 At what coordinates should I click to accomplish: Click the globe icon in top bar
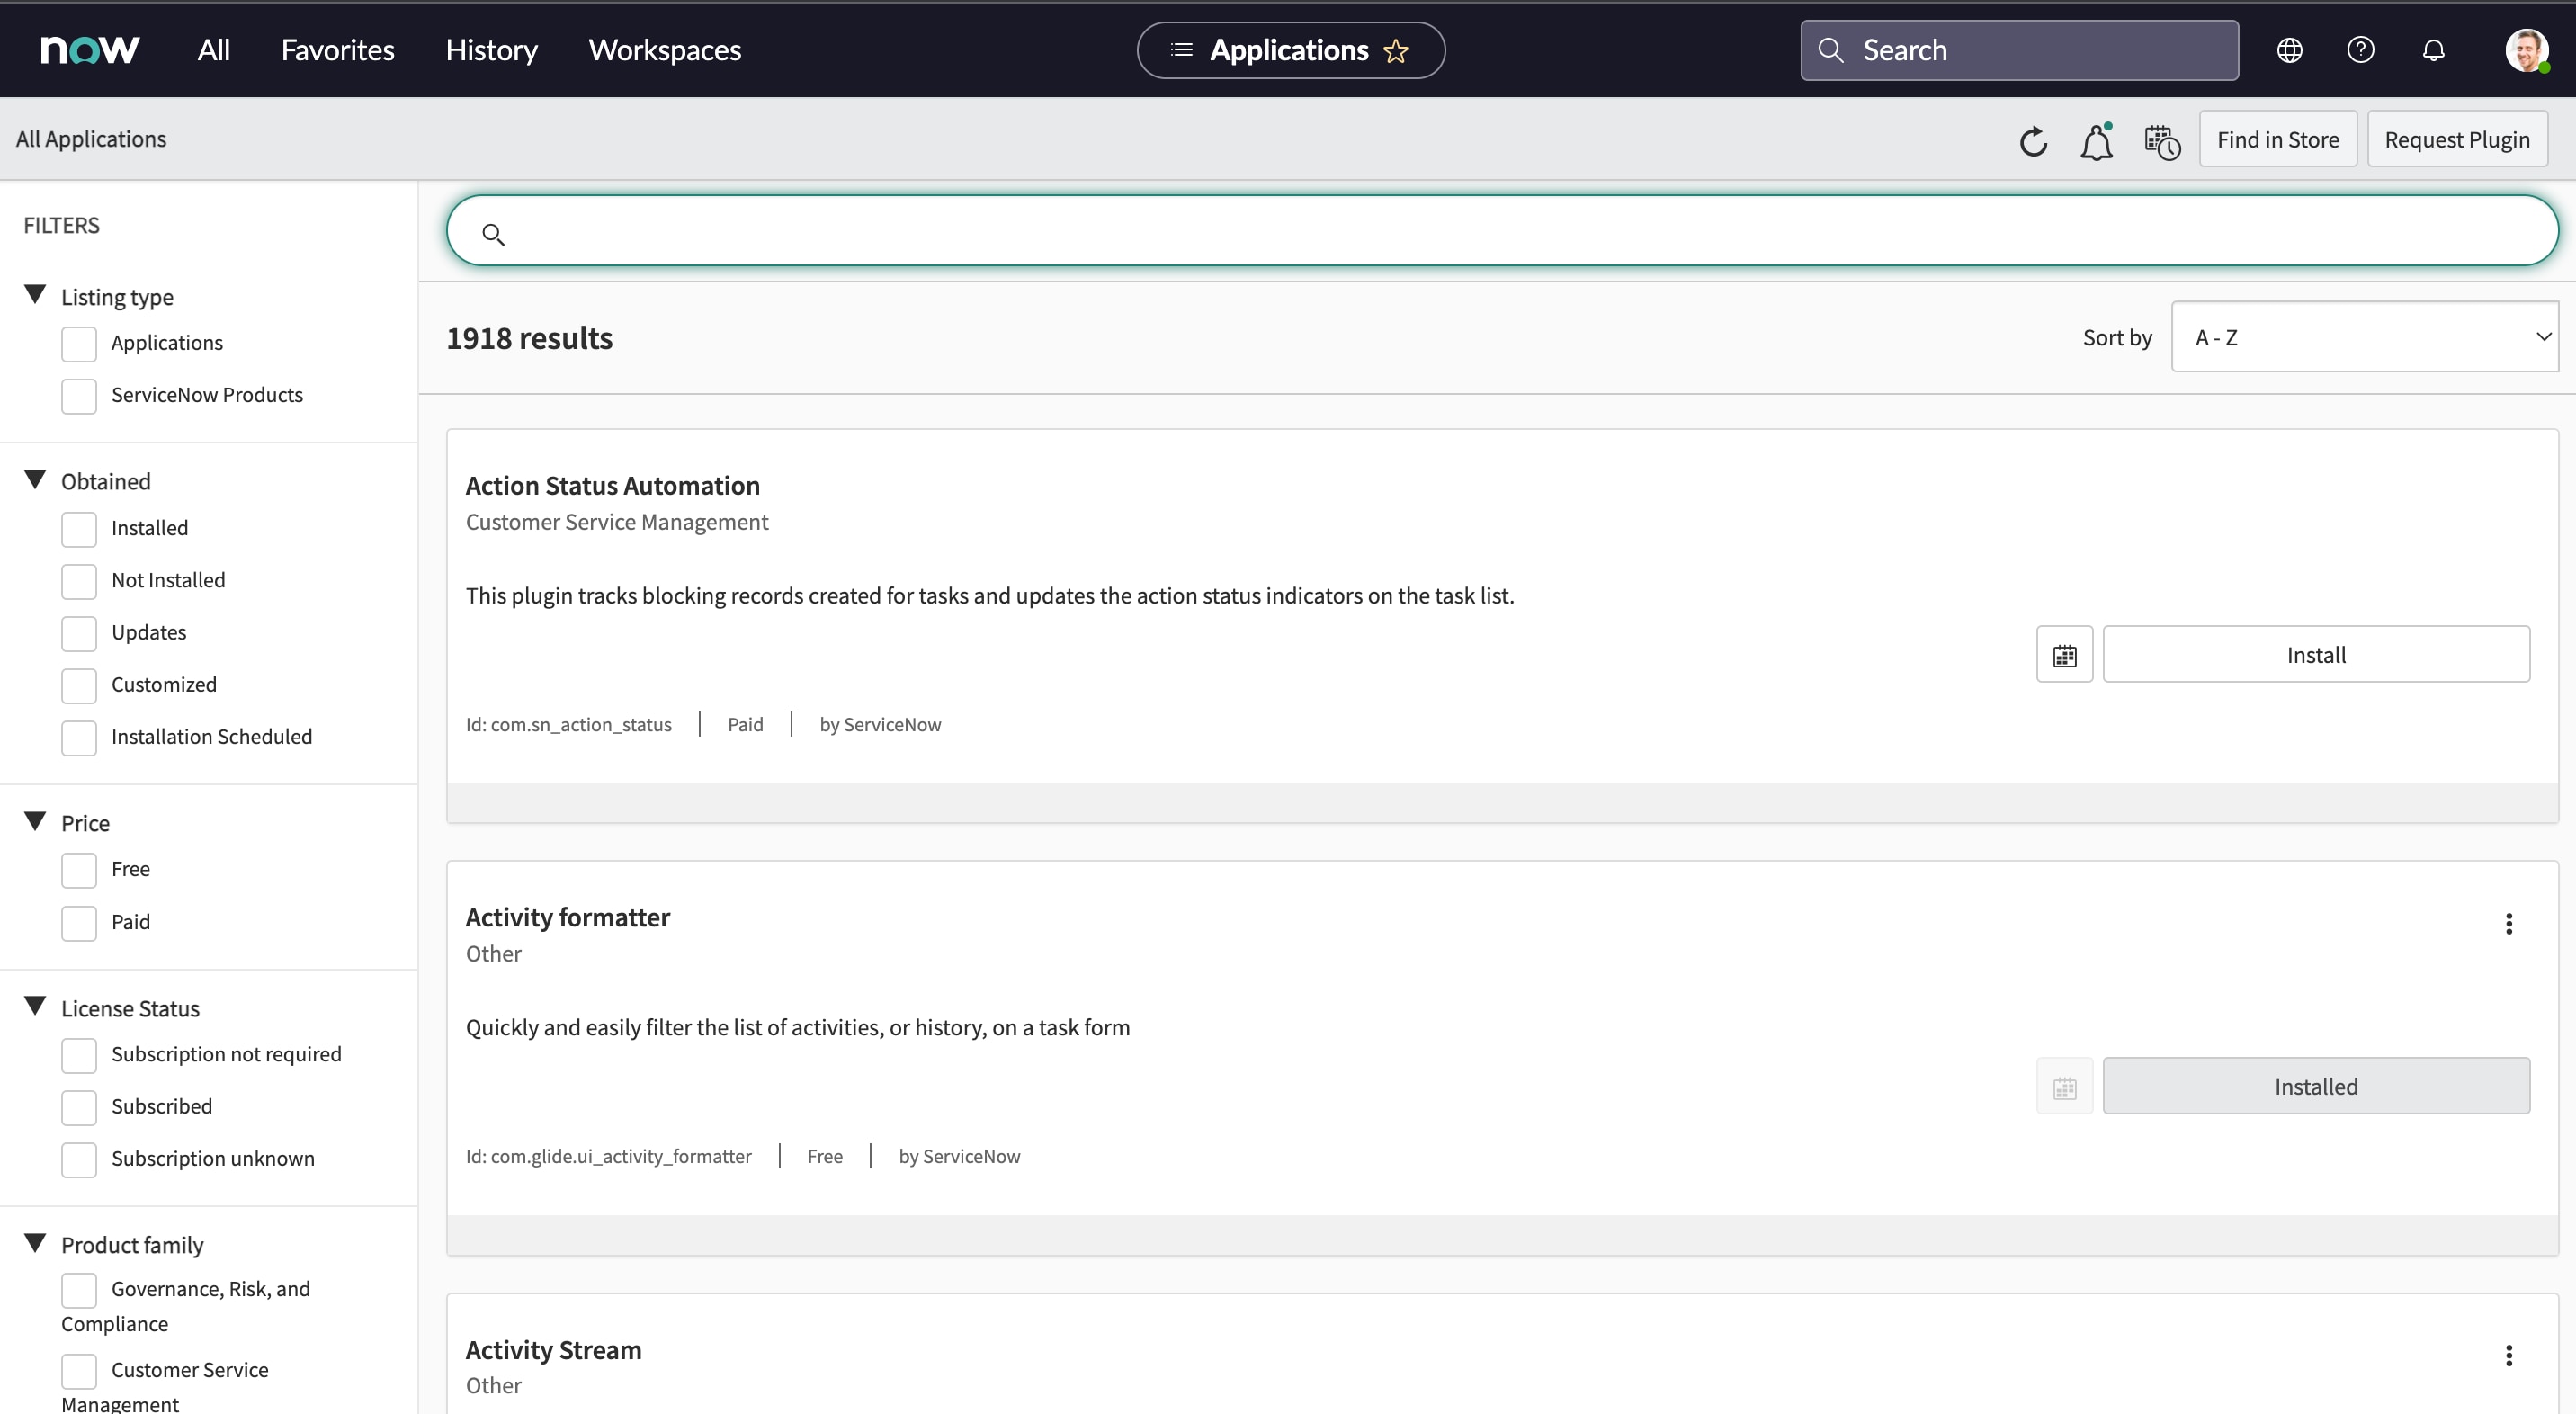tap(2289, 50)
